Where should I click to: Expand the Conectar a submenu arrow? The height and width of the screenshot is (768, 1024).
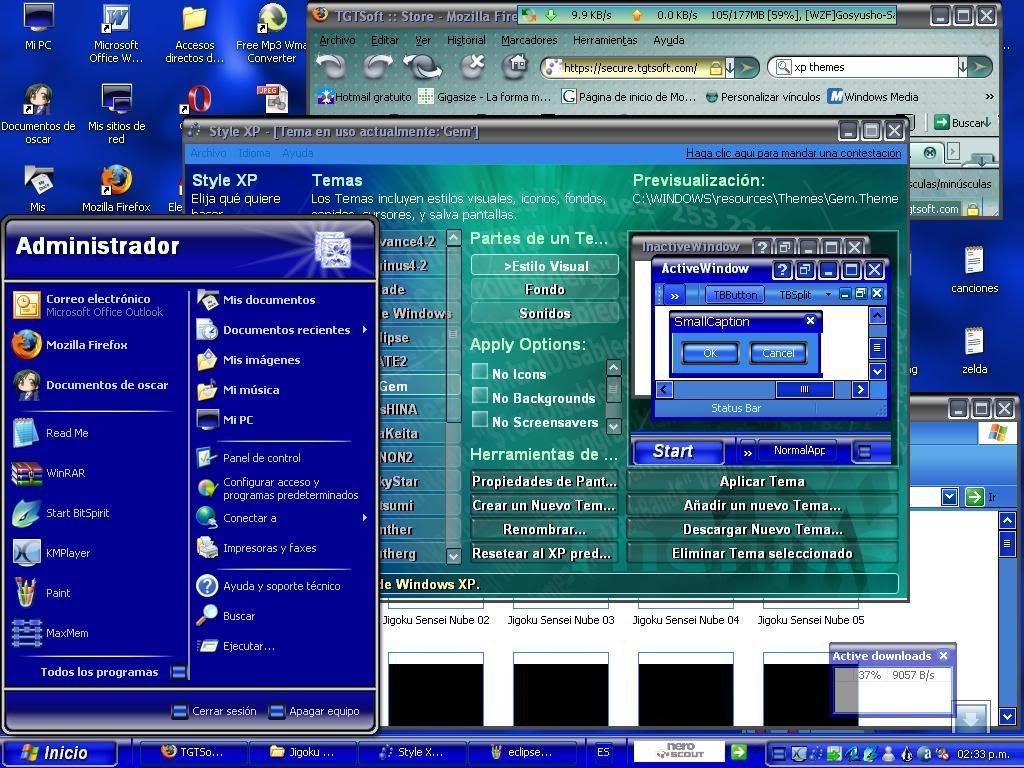click(x=364, y=518)
